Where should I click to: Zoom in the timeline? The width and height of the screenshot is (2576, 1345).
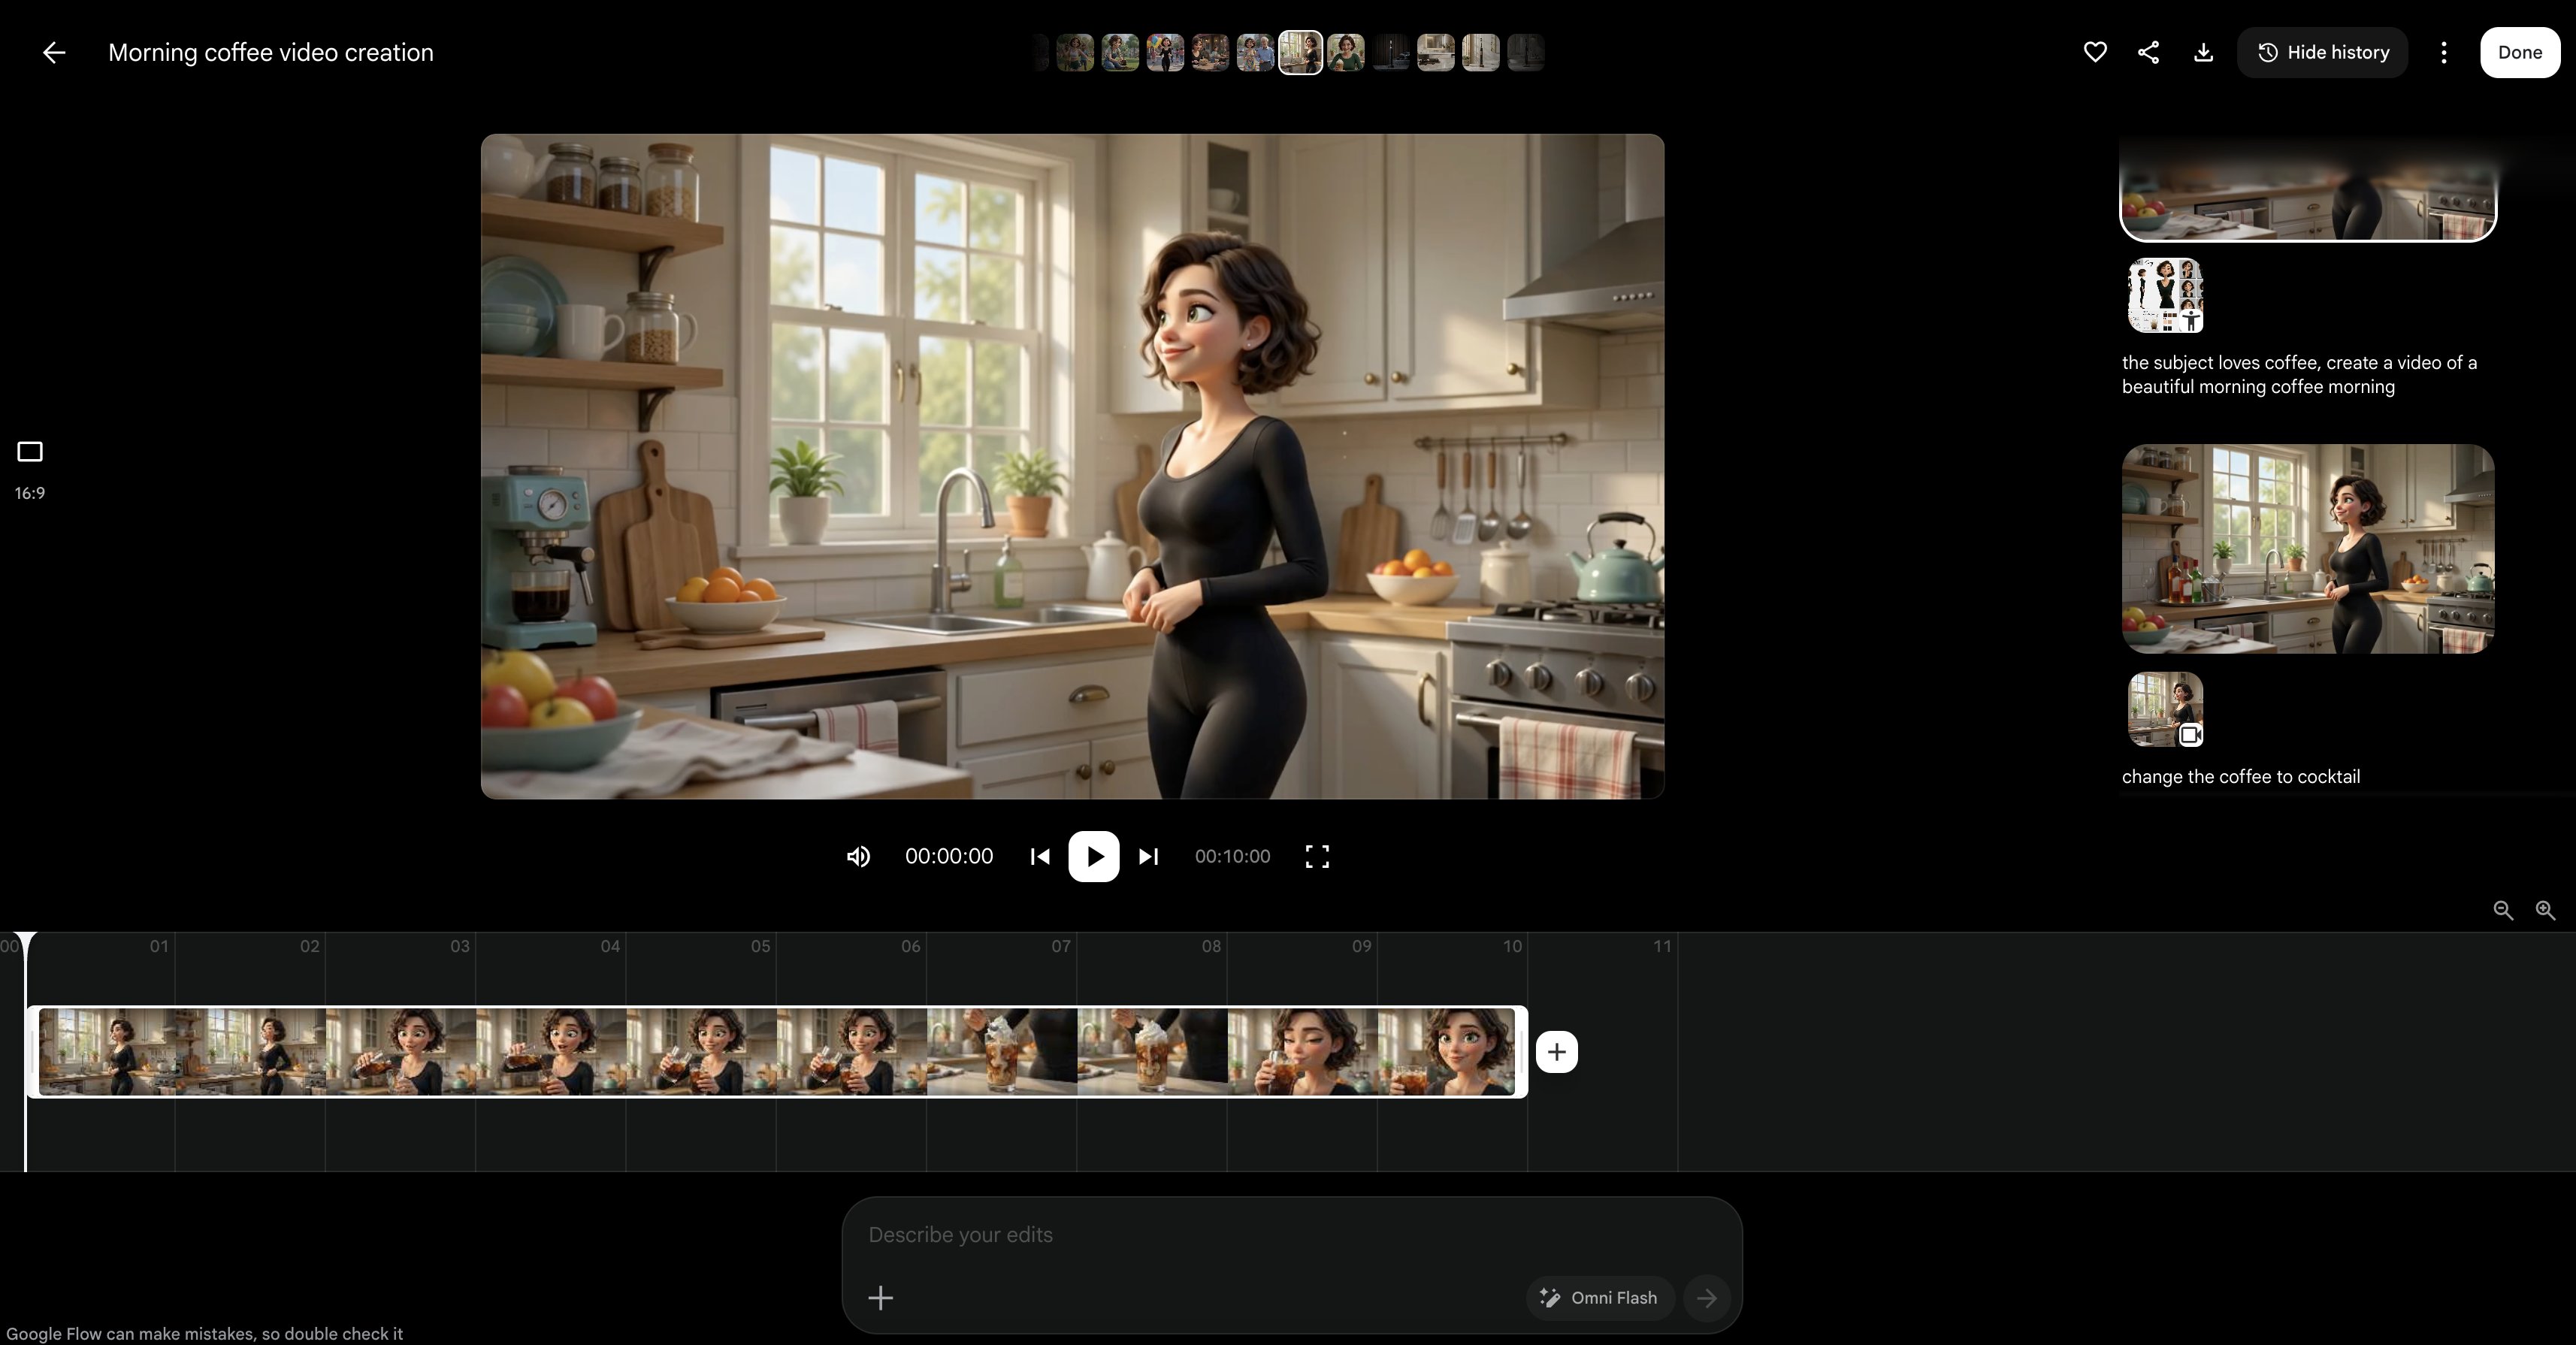pos(2545,910)
